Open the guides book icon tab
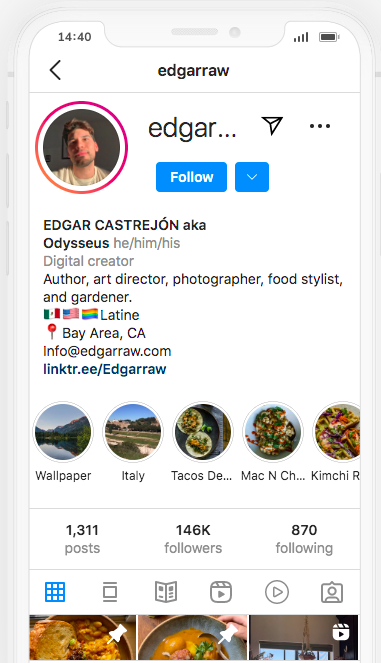This screenshot has height=663, width=381. 166,592
